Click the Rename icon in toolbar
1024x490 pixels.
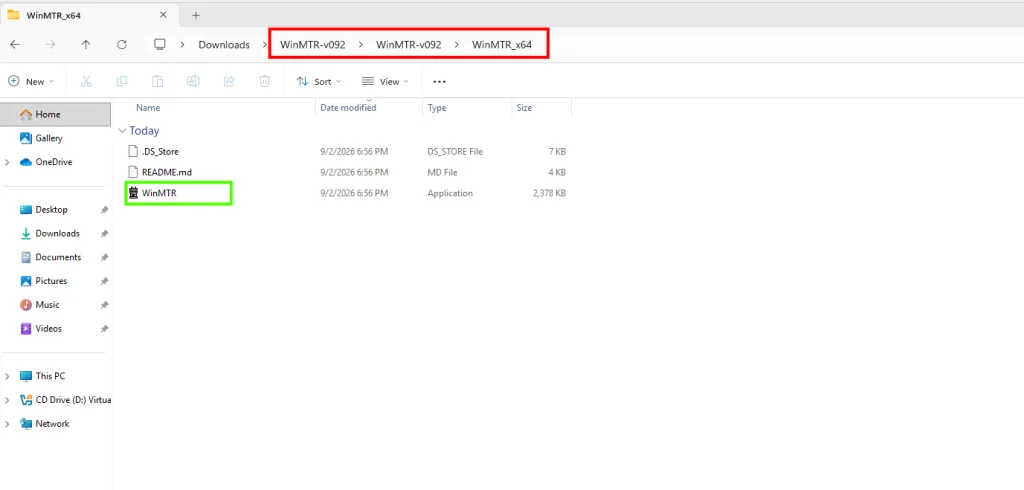tap(193, 82)
